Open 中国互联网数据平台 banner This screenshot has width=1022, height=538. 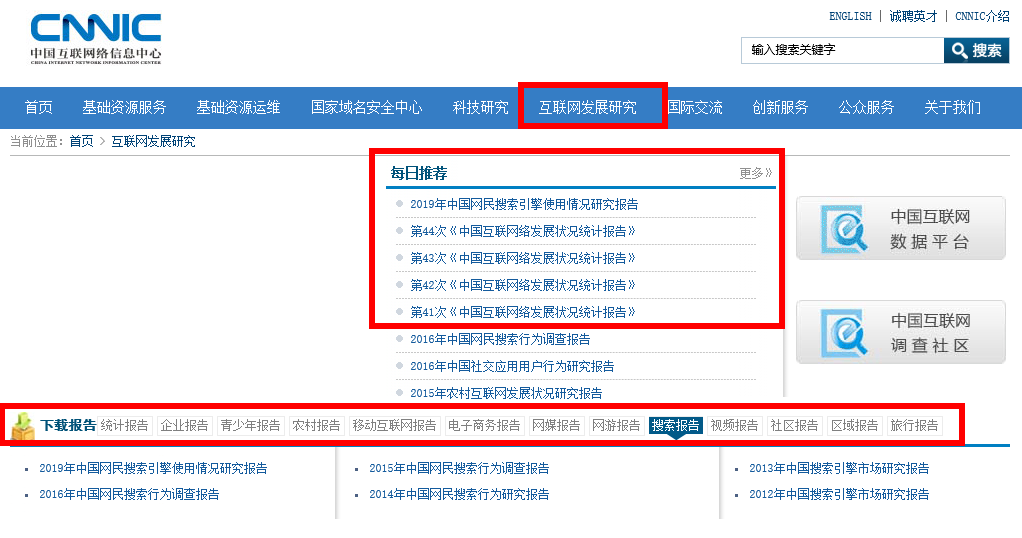[x=901, y=228]
